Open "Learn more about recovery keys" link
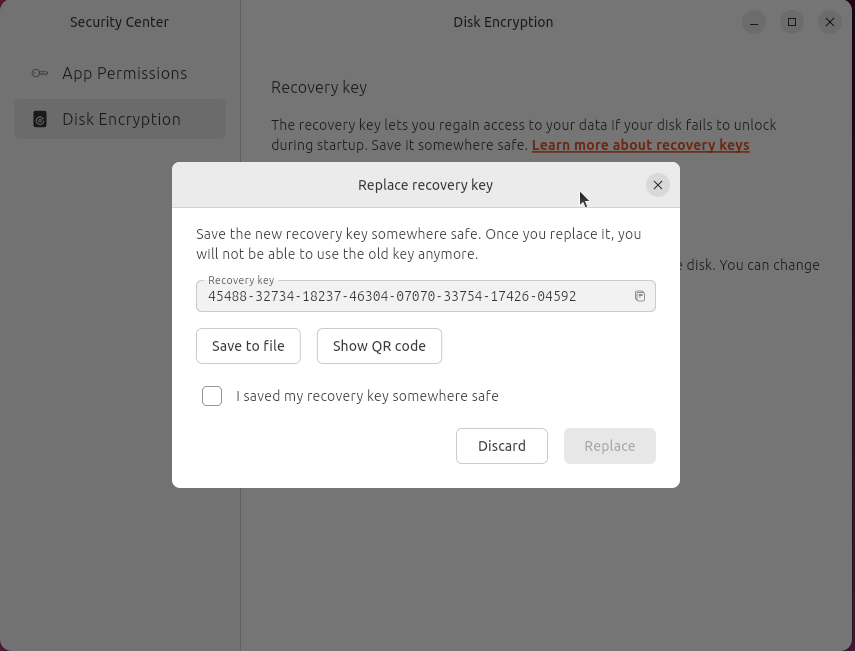The image size is (855, 651). (x=641, y=145)
